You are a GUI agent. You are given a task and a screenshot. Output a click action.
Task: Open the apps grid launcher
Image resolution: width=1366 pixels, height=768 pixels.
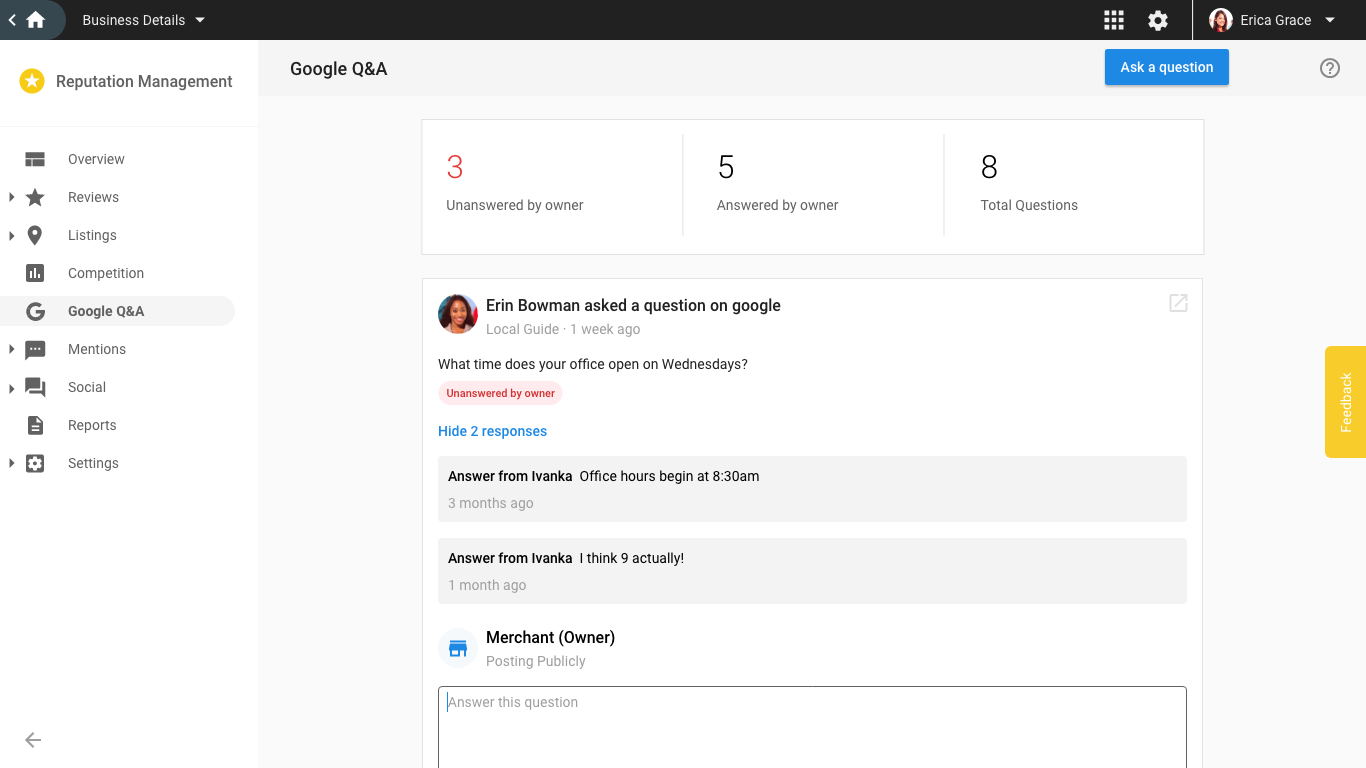pos(1114,20)
